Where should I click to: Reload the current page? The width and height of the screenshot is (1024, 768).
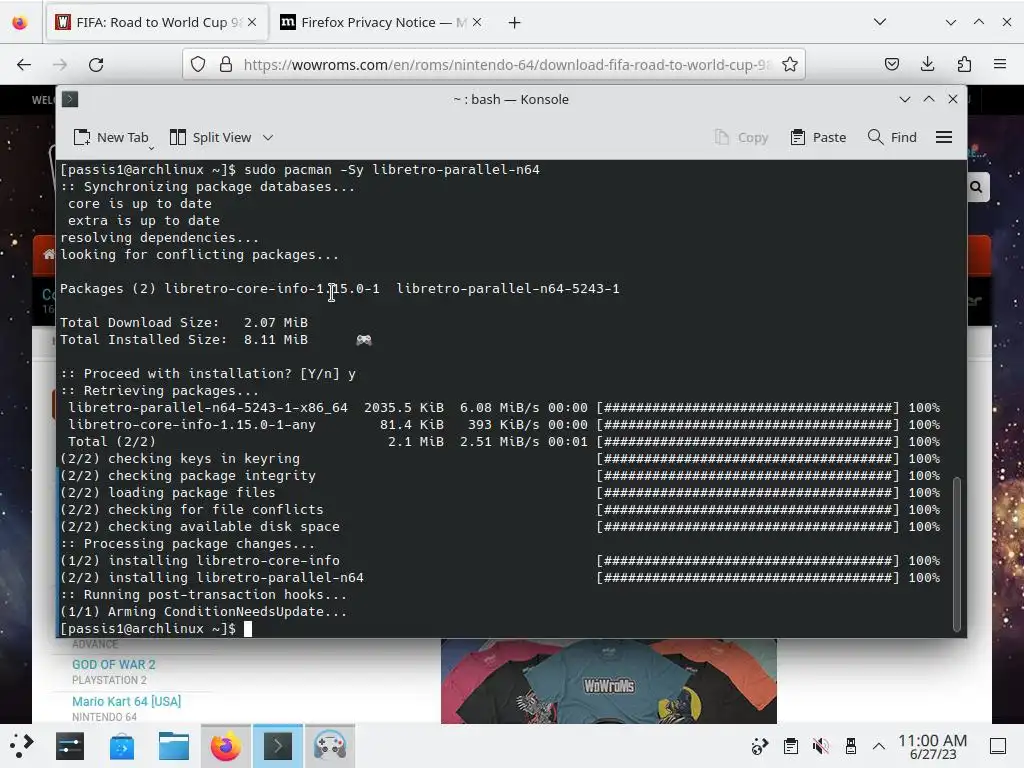tap(96, 65)
